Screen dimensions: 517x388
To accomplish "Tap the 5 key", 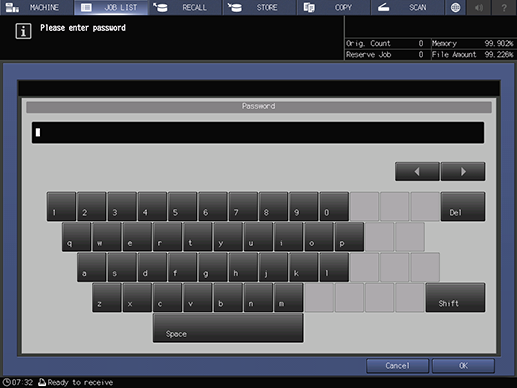I will pos(183,206).
